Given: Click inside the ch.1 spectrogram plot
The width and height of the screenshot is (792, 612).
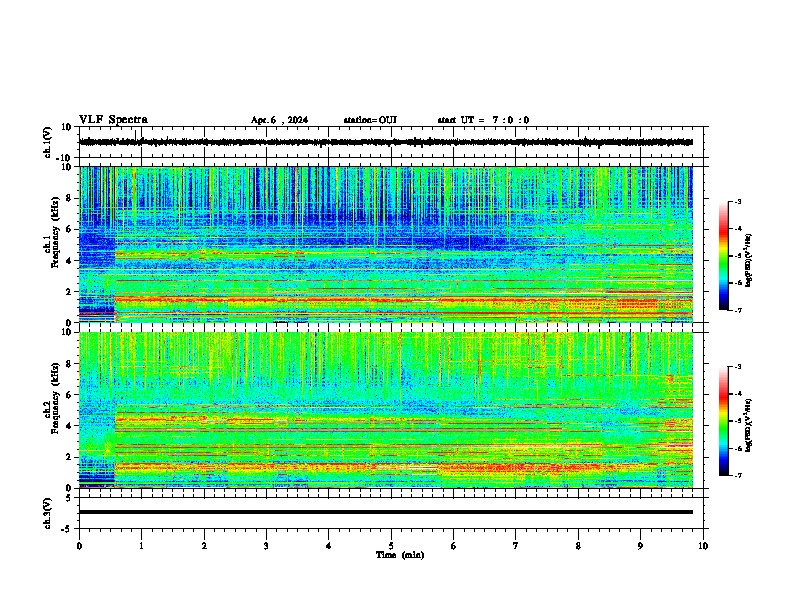Looking at the screenshot, I should pyautogui.click(x=386, y=244).
